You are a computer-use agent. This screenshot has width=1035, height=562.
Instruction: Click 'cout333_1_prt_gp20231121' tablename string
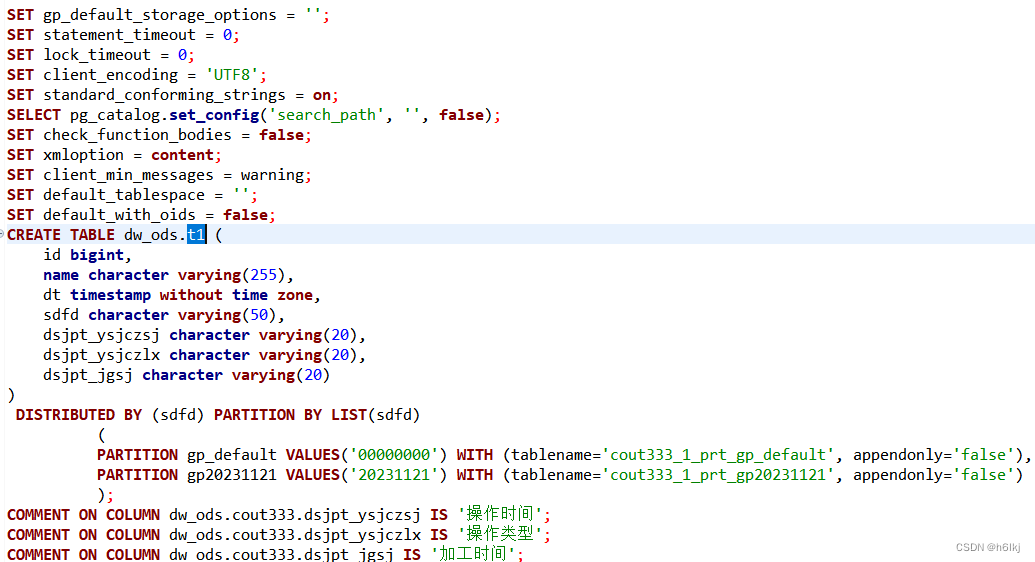pos(718,475)
